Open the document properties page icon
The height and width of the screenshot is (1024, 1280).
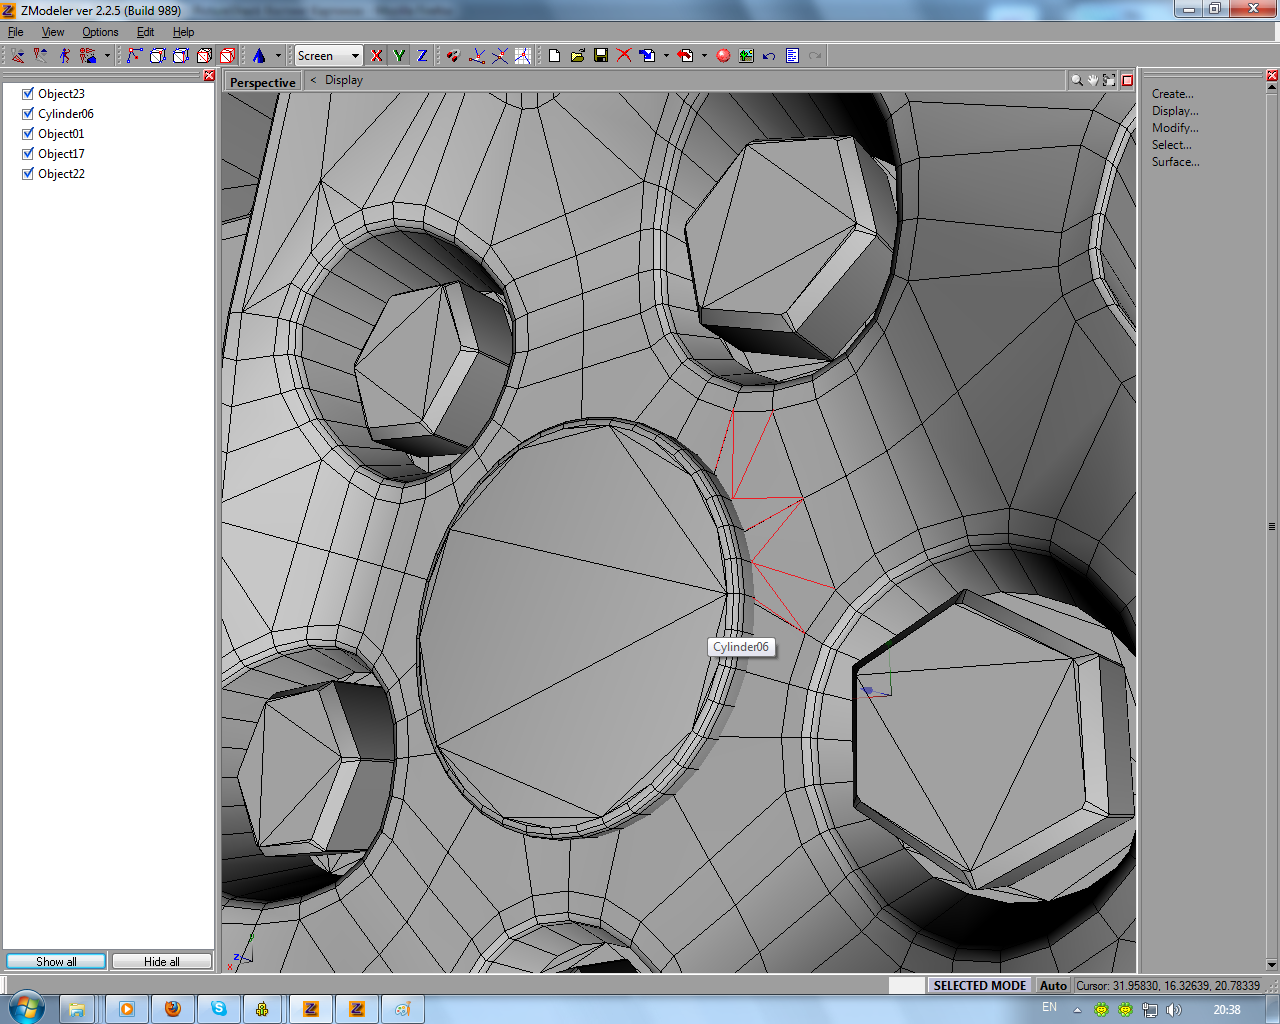[792, 56]
